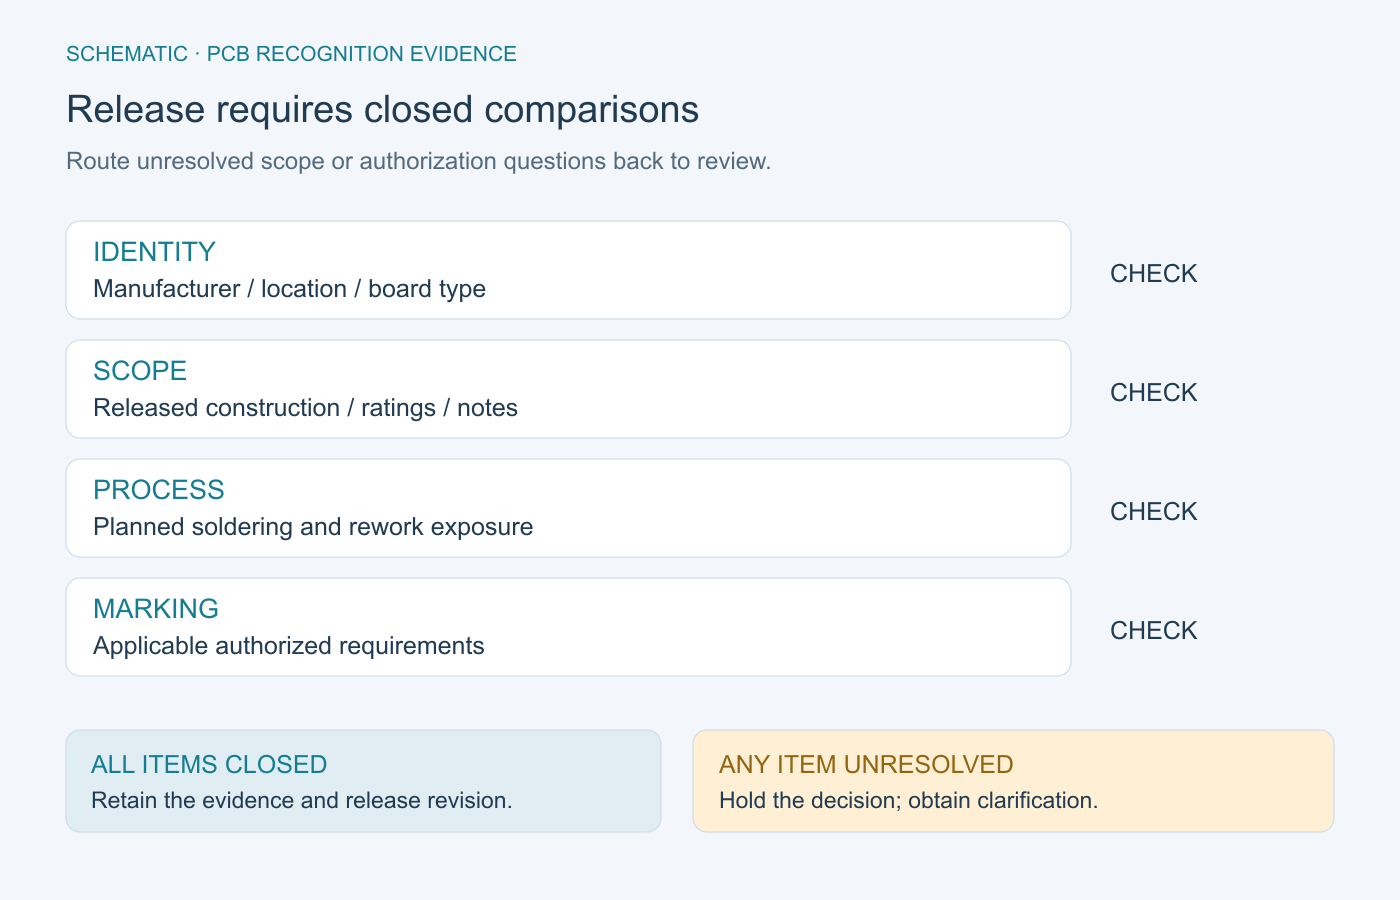Click CHECK next to the PROCESS row

tap(1153, 511)
